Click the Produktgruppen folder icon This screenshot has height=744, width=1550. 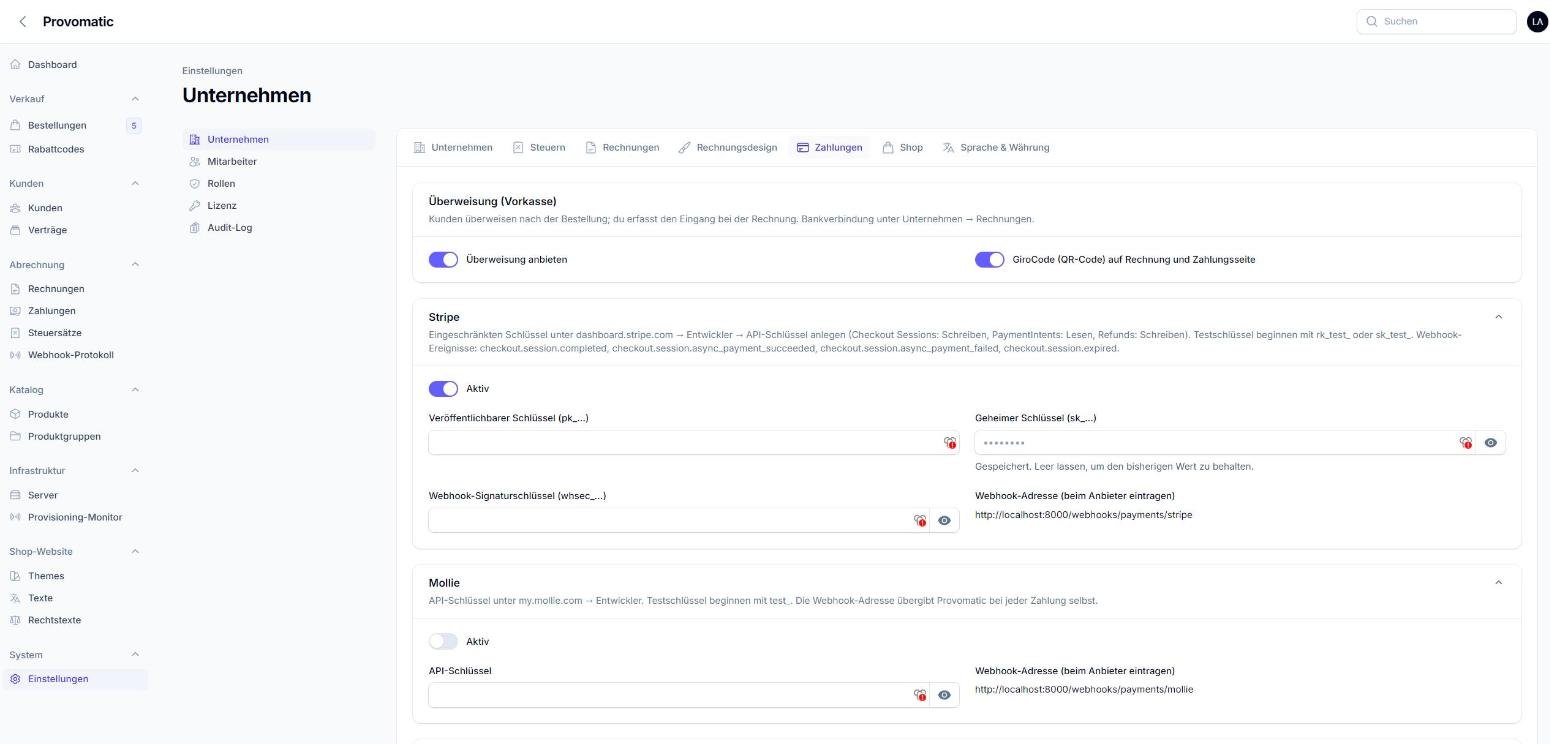tap(15, 436)
